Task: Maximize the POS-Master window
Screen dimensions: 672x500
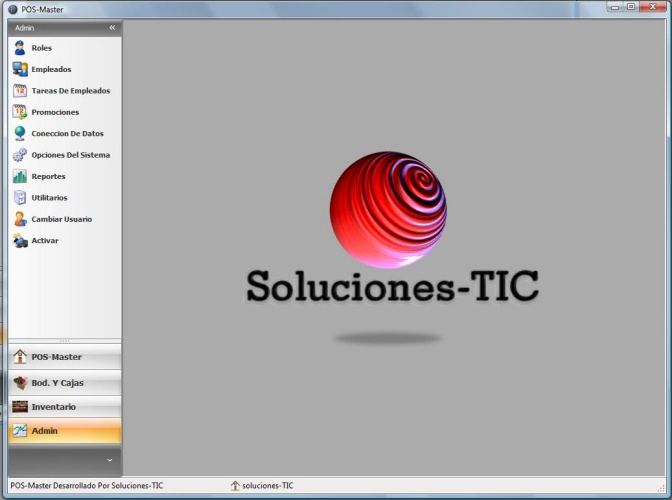Action: (631, 6)
